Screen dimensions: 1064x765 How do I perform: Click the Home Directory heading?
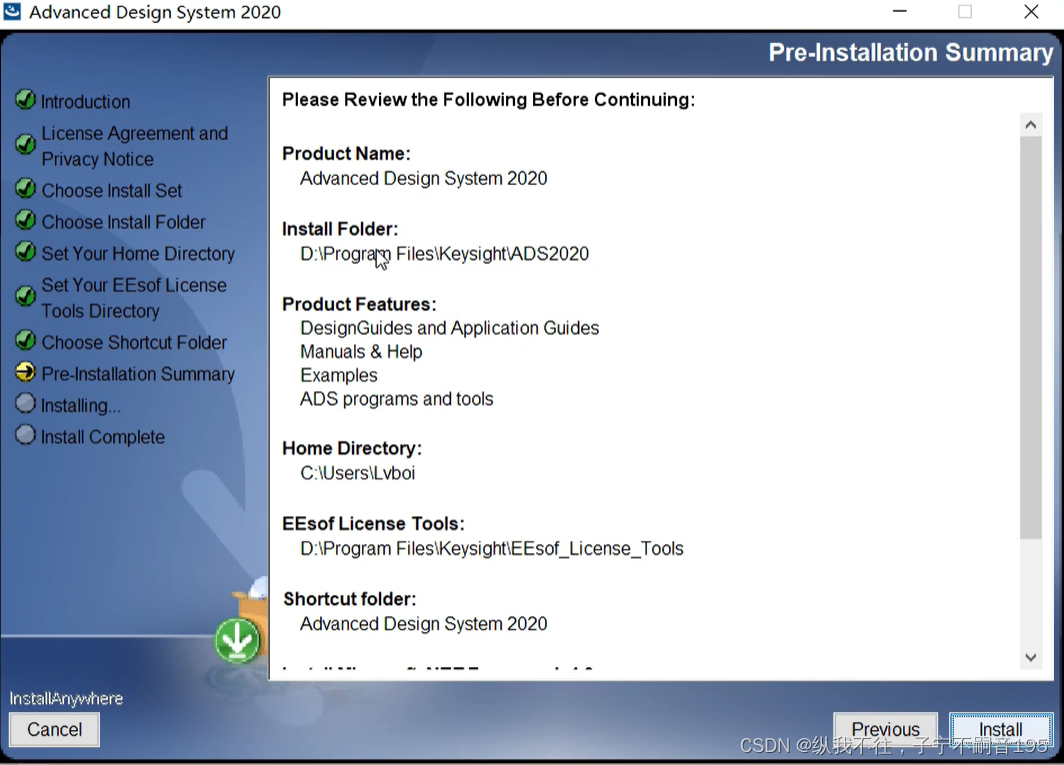(x=352, y=449)
